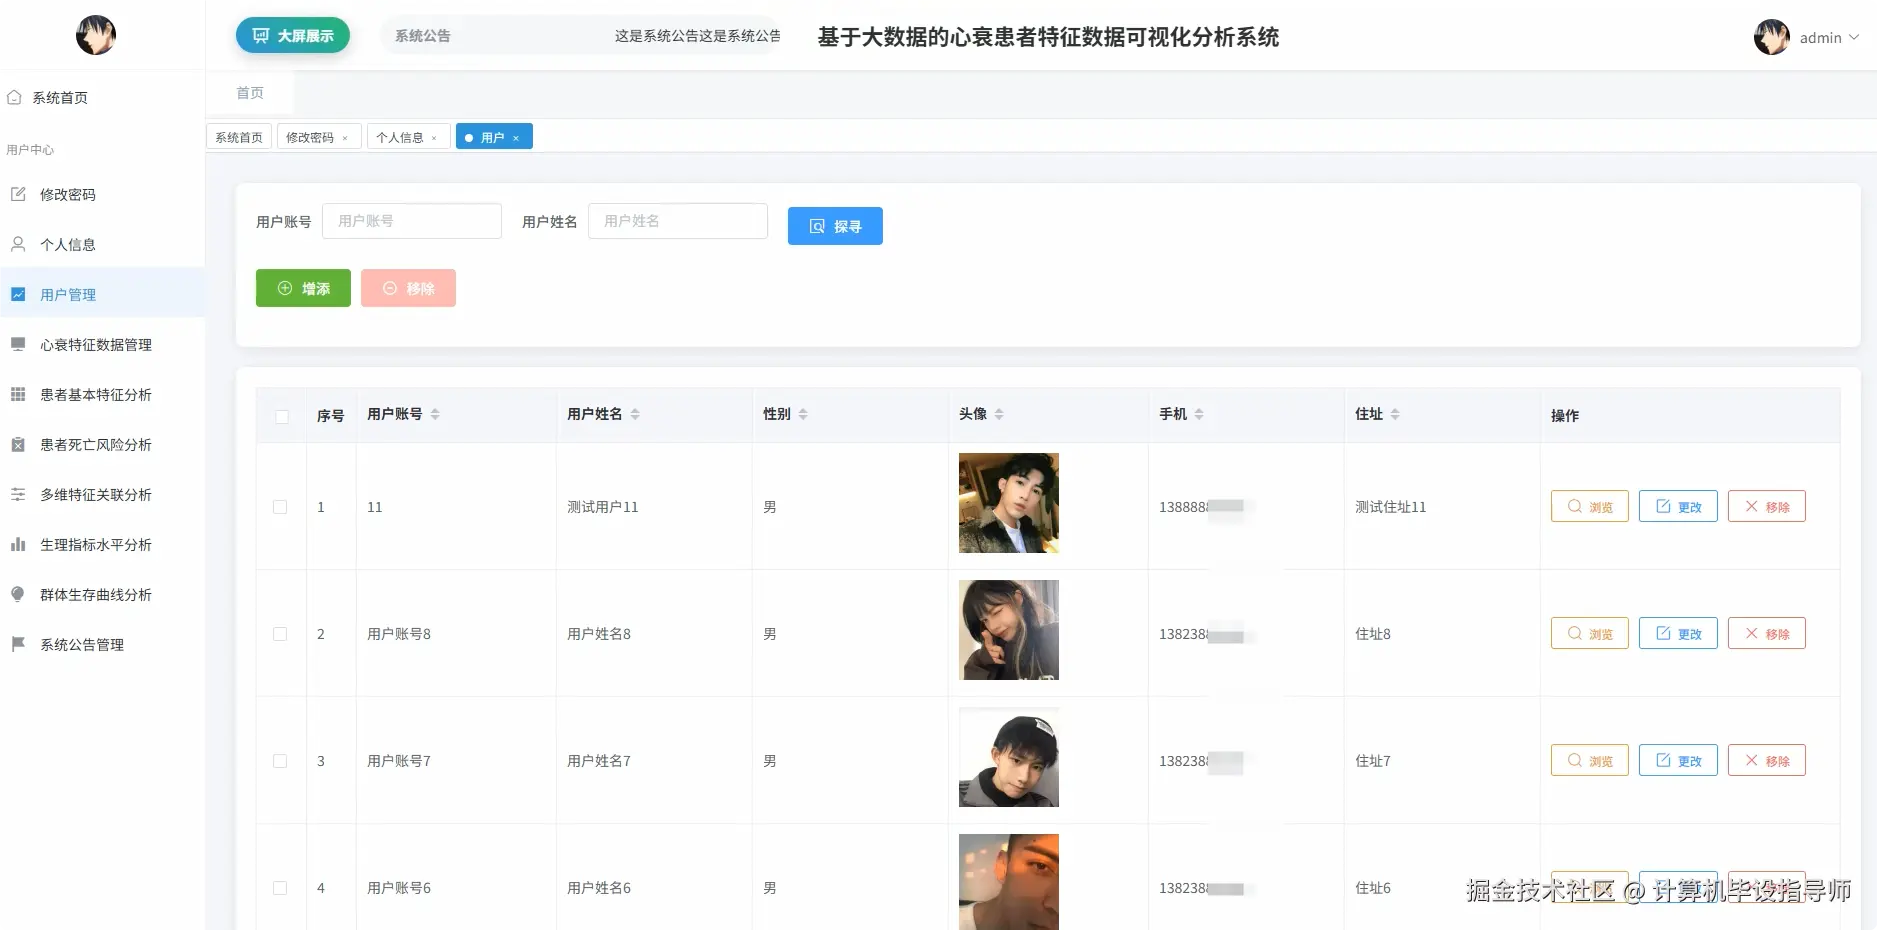The width and height of the screenshot is (1877, 930).
Task: Click the red 移除 batch delete button
Action: (x=408, y=288)
